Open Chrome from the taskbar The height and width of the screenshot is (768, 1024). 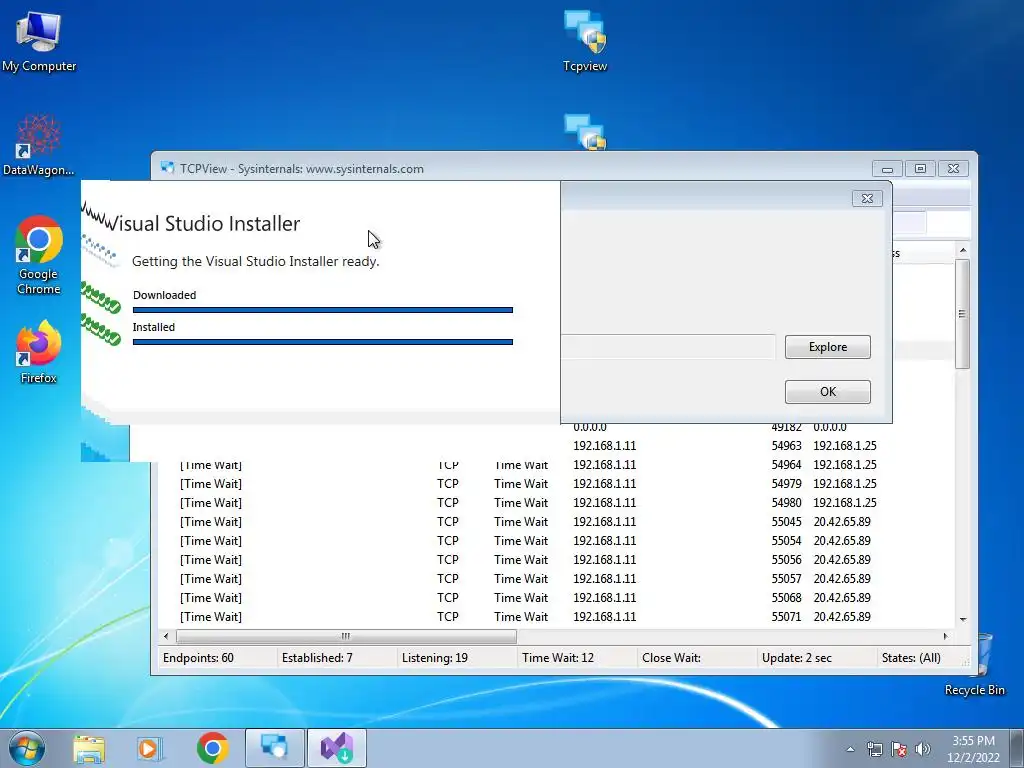(212, 748)
